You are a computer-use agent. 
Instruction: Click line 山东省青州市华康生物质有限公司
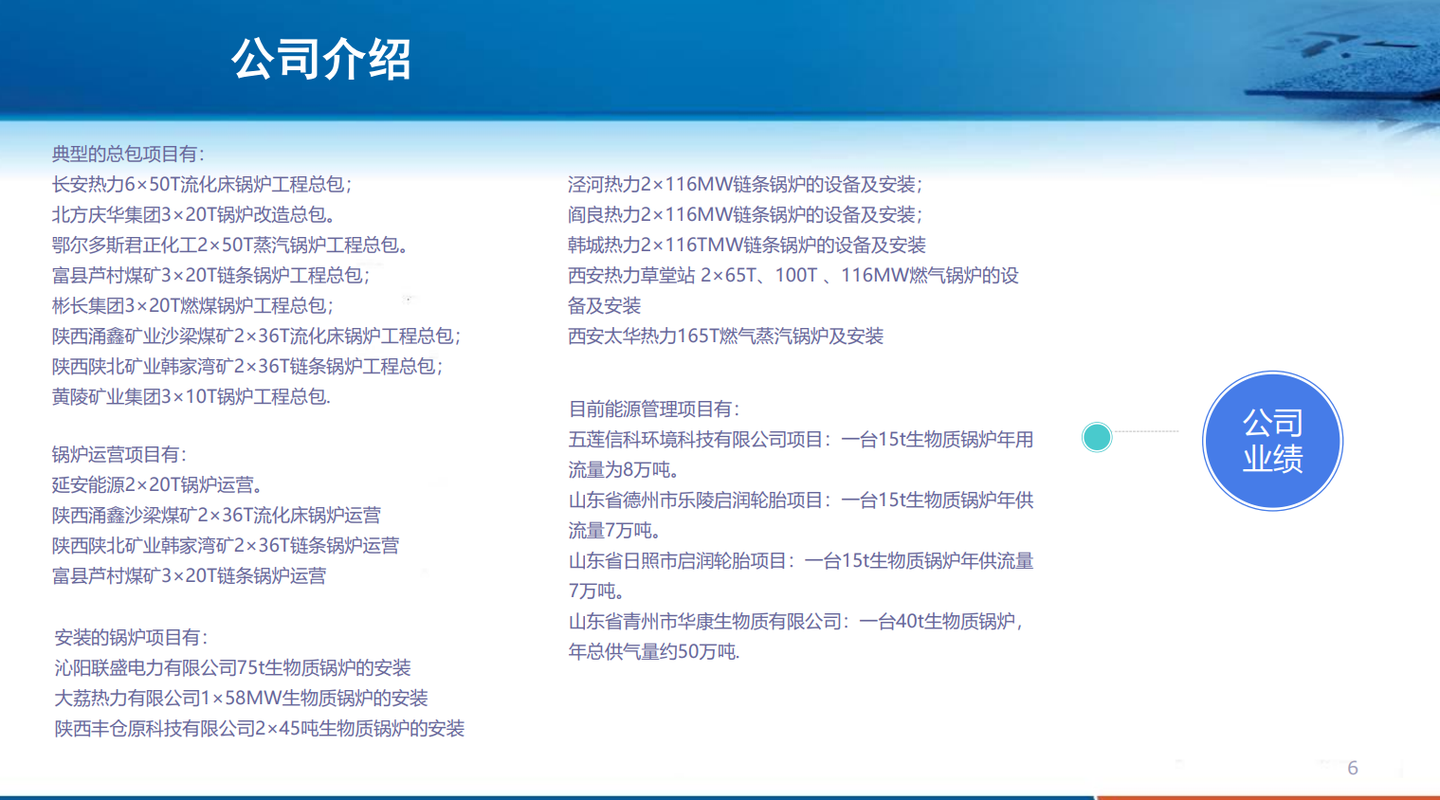pos(797,622)
